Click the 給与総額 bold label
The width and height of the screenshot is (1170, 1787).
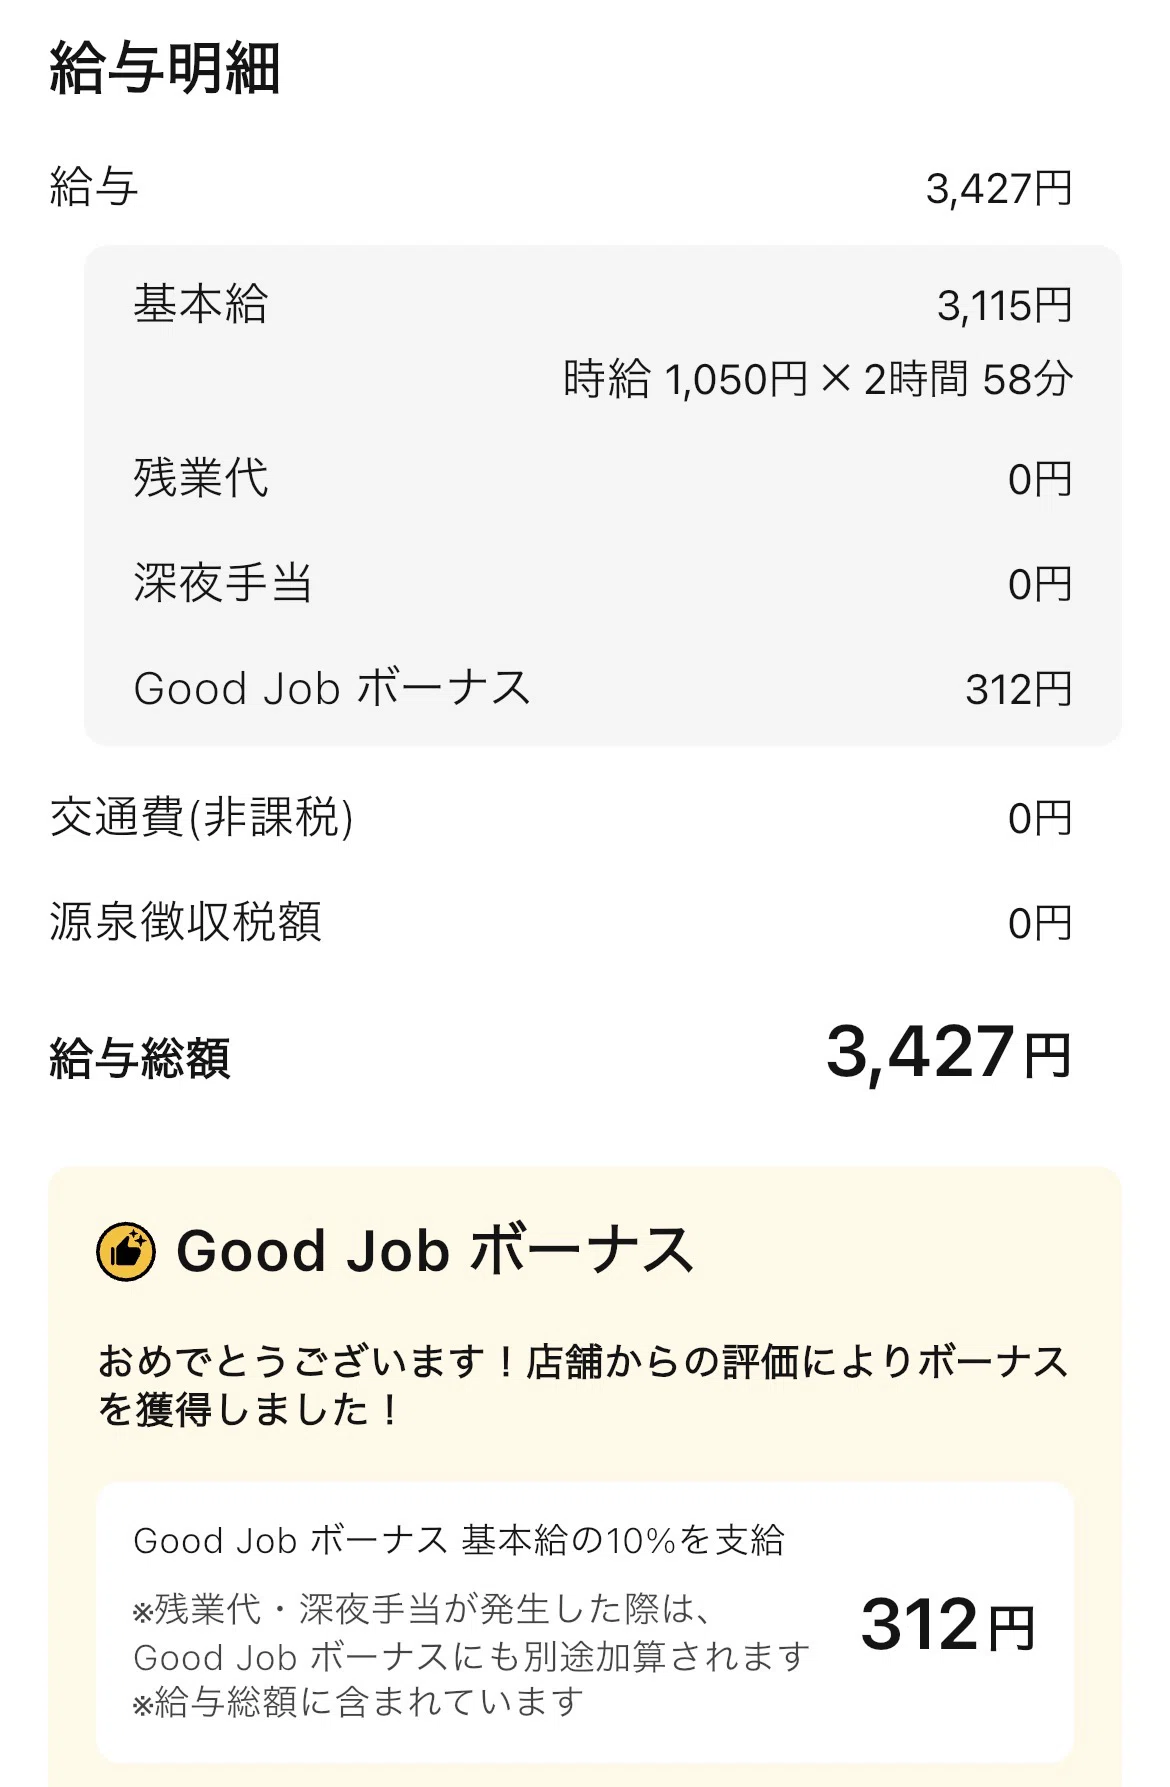140,1058
